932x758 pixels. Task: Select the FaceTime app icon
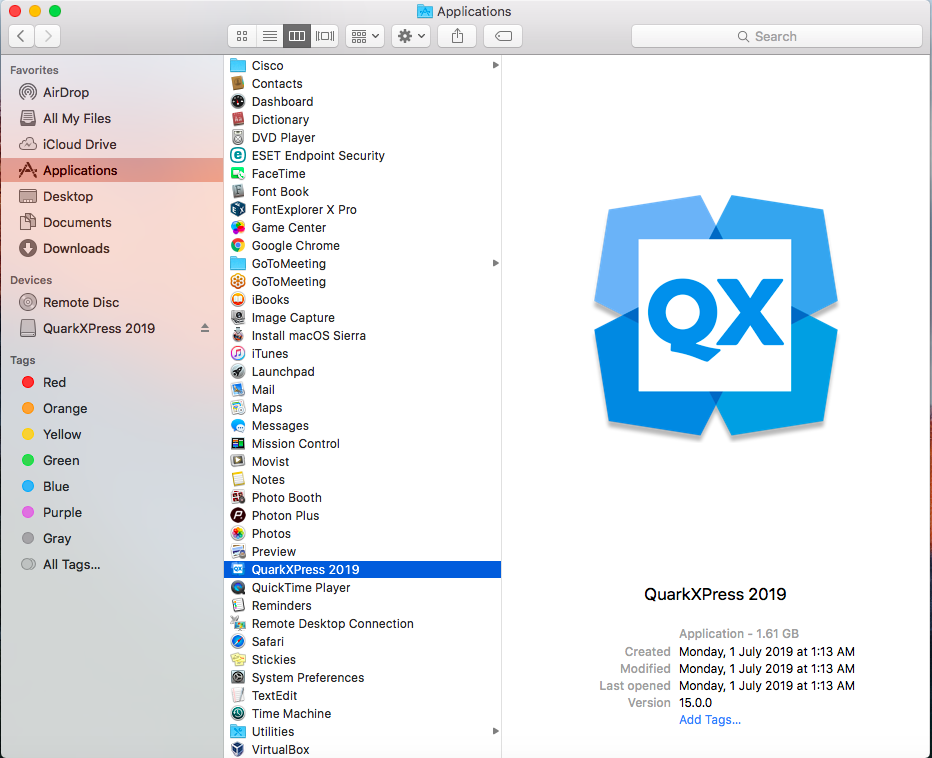click(x=238, y=174)
